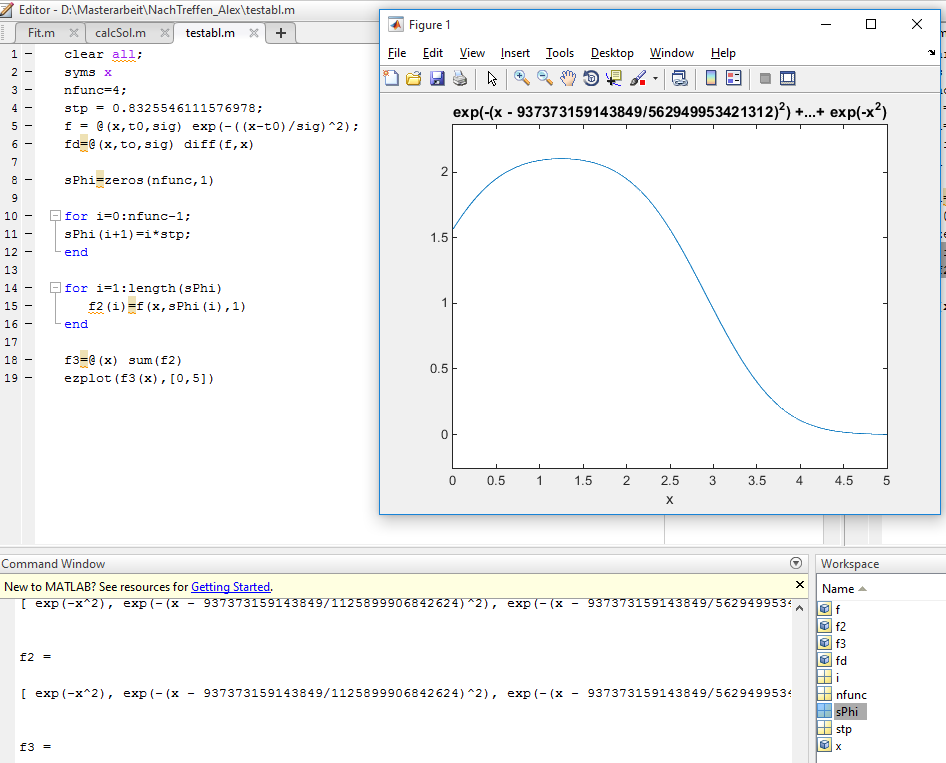Select the Zoom In tool
Image resolution: width=946 pixels, height=763 pixels.
(x=522, y=78)
